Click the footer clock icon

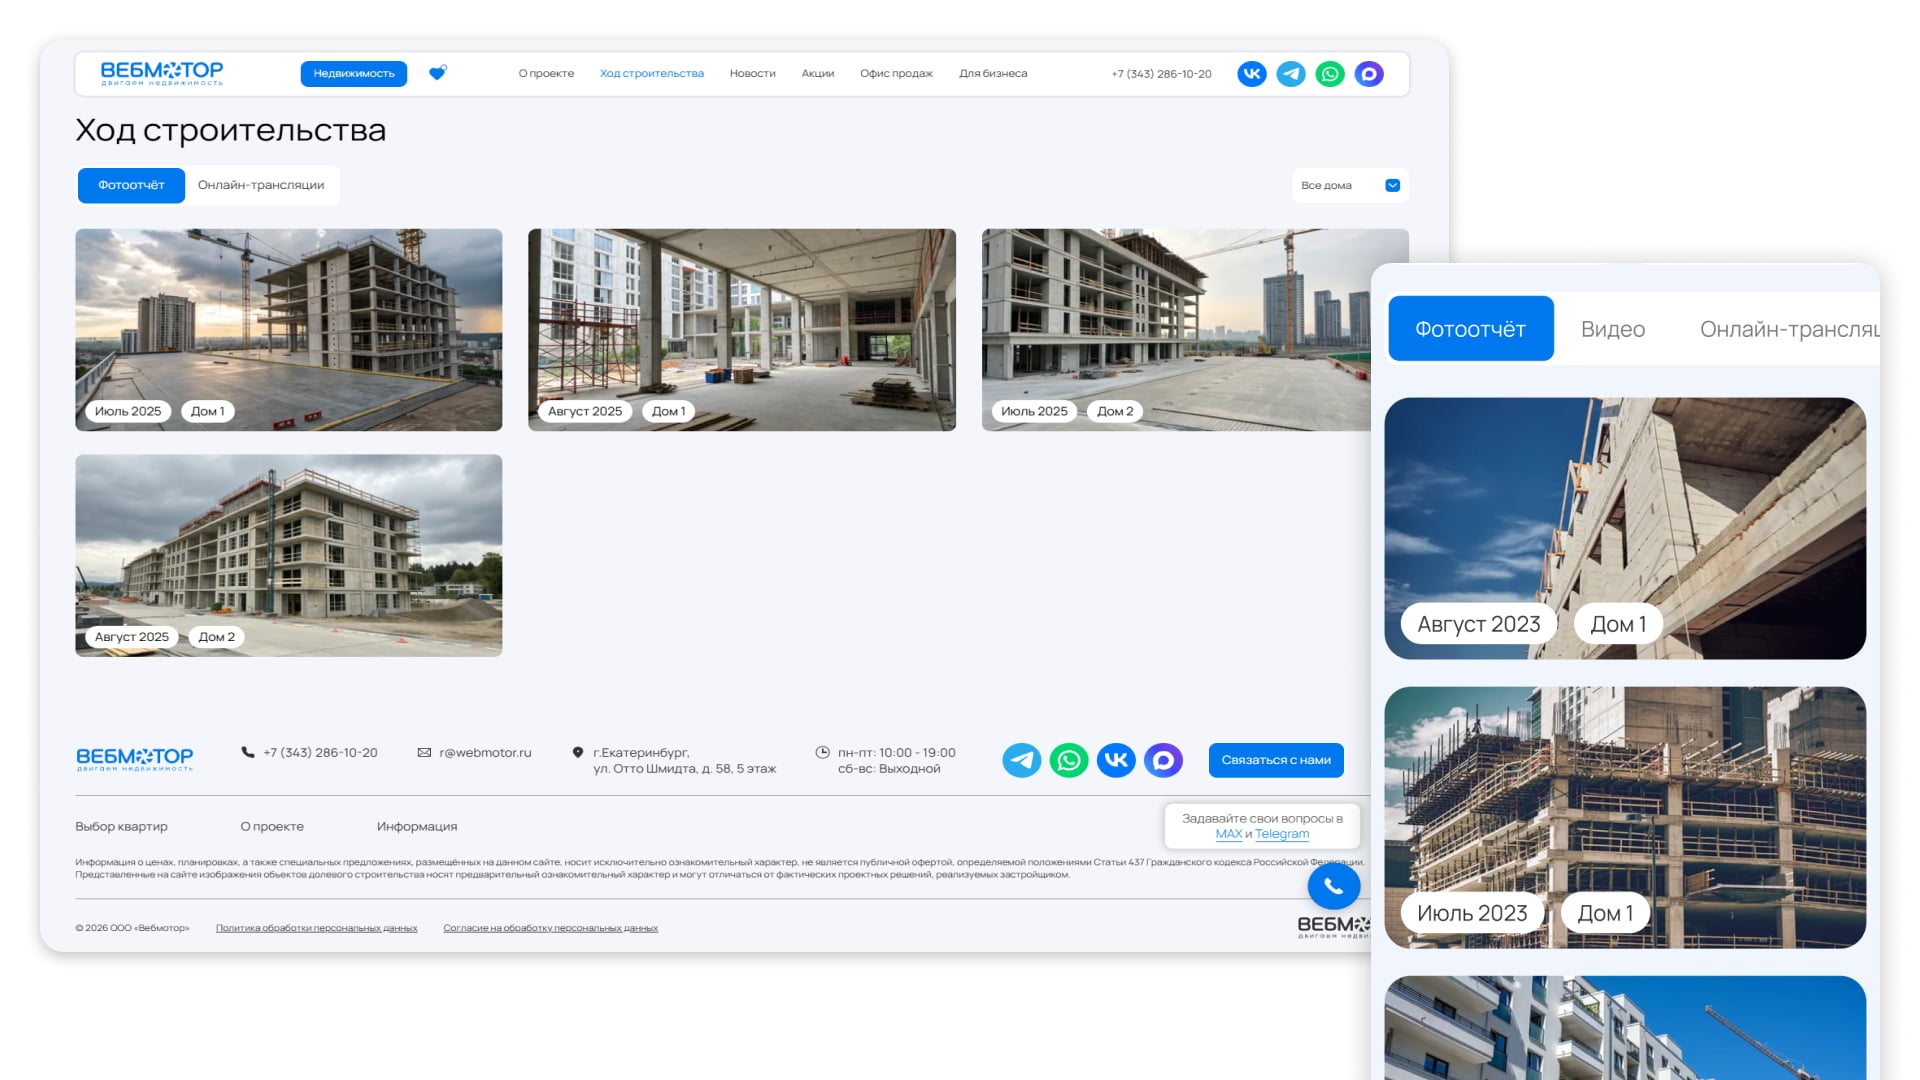pyautogui.click(x=822, y=752)
